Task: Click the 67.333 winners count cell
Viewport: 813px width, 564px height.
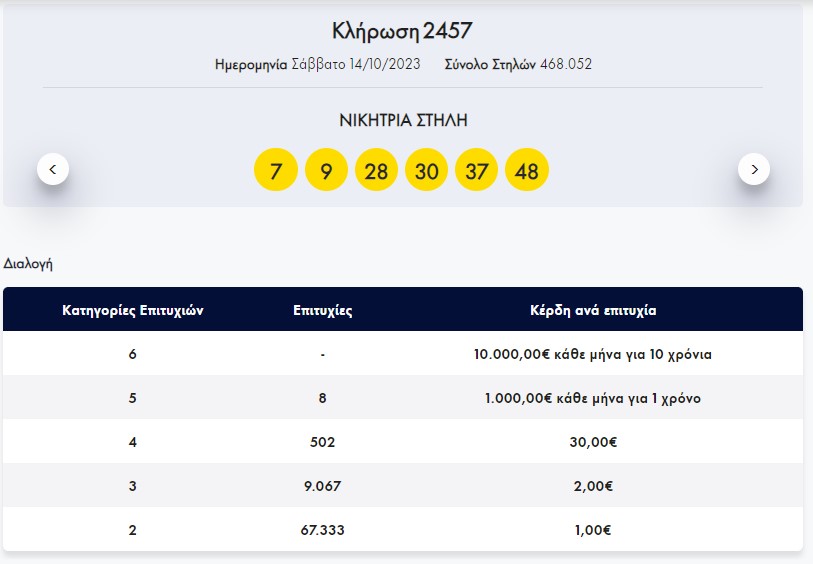Action: tap(322, 530)
